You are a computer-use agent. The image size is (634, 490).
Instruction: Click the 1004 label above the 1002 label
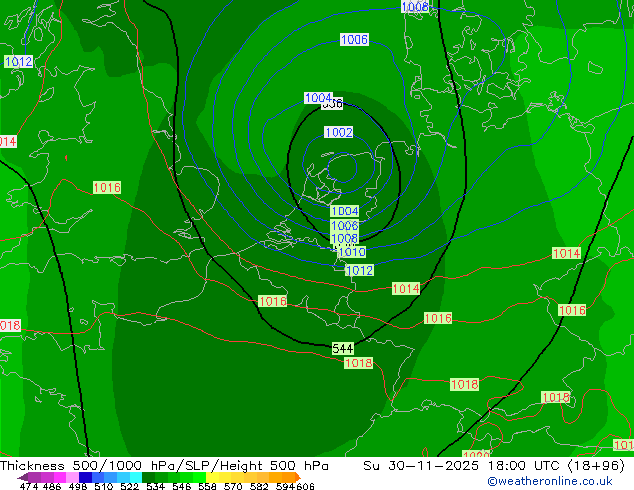click(318, 98)
